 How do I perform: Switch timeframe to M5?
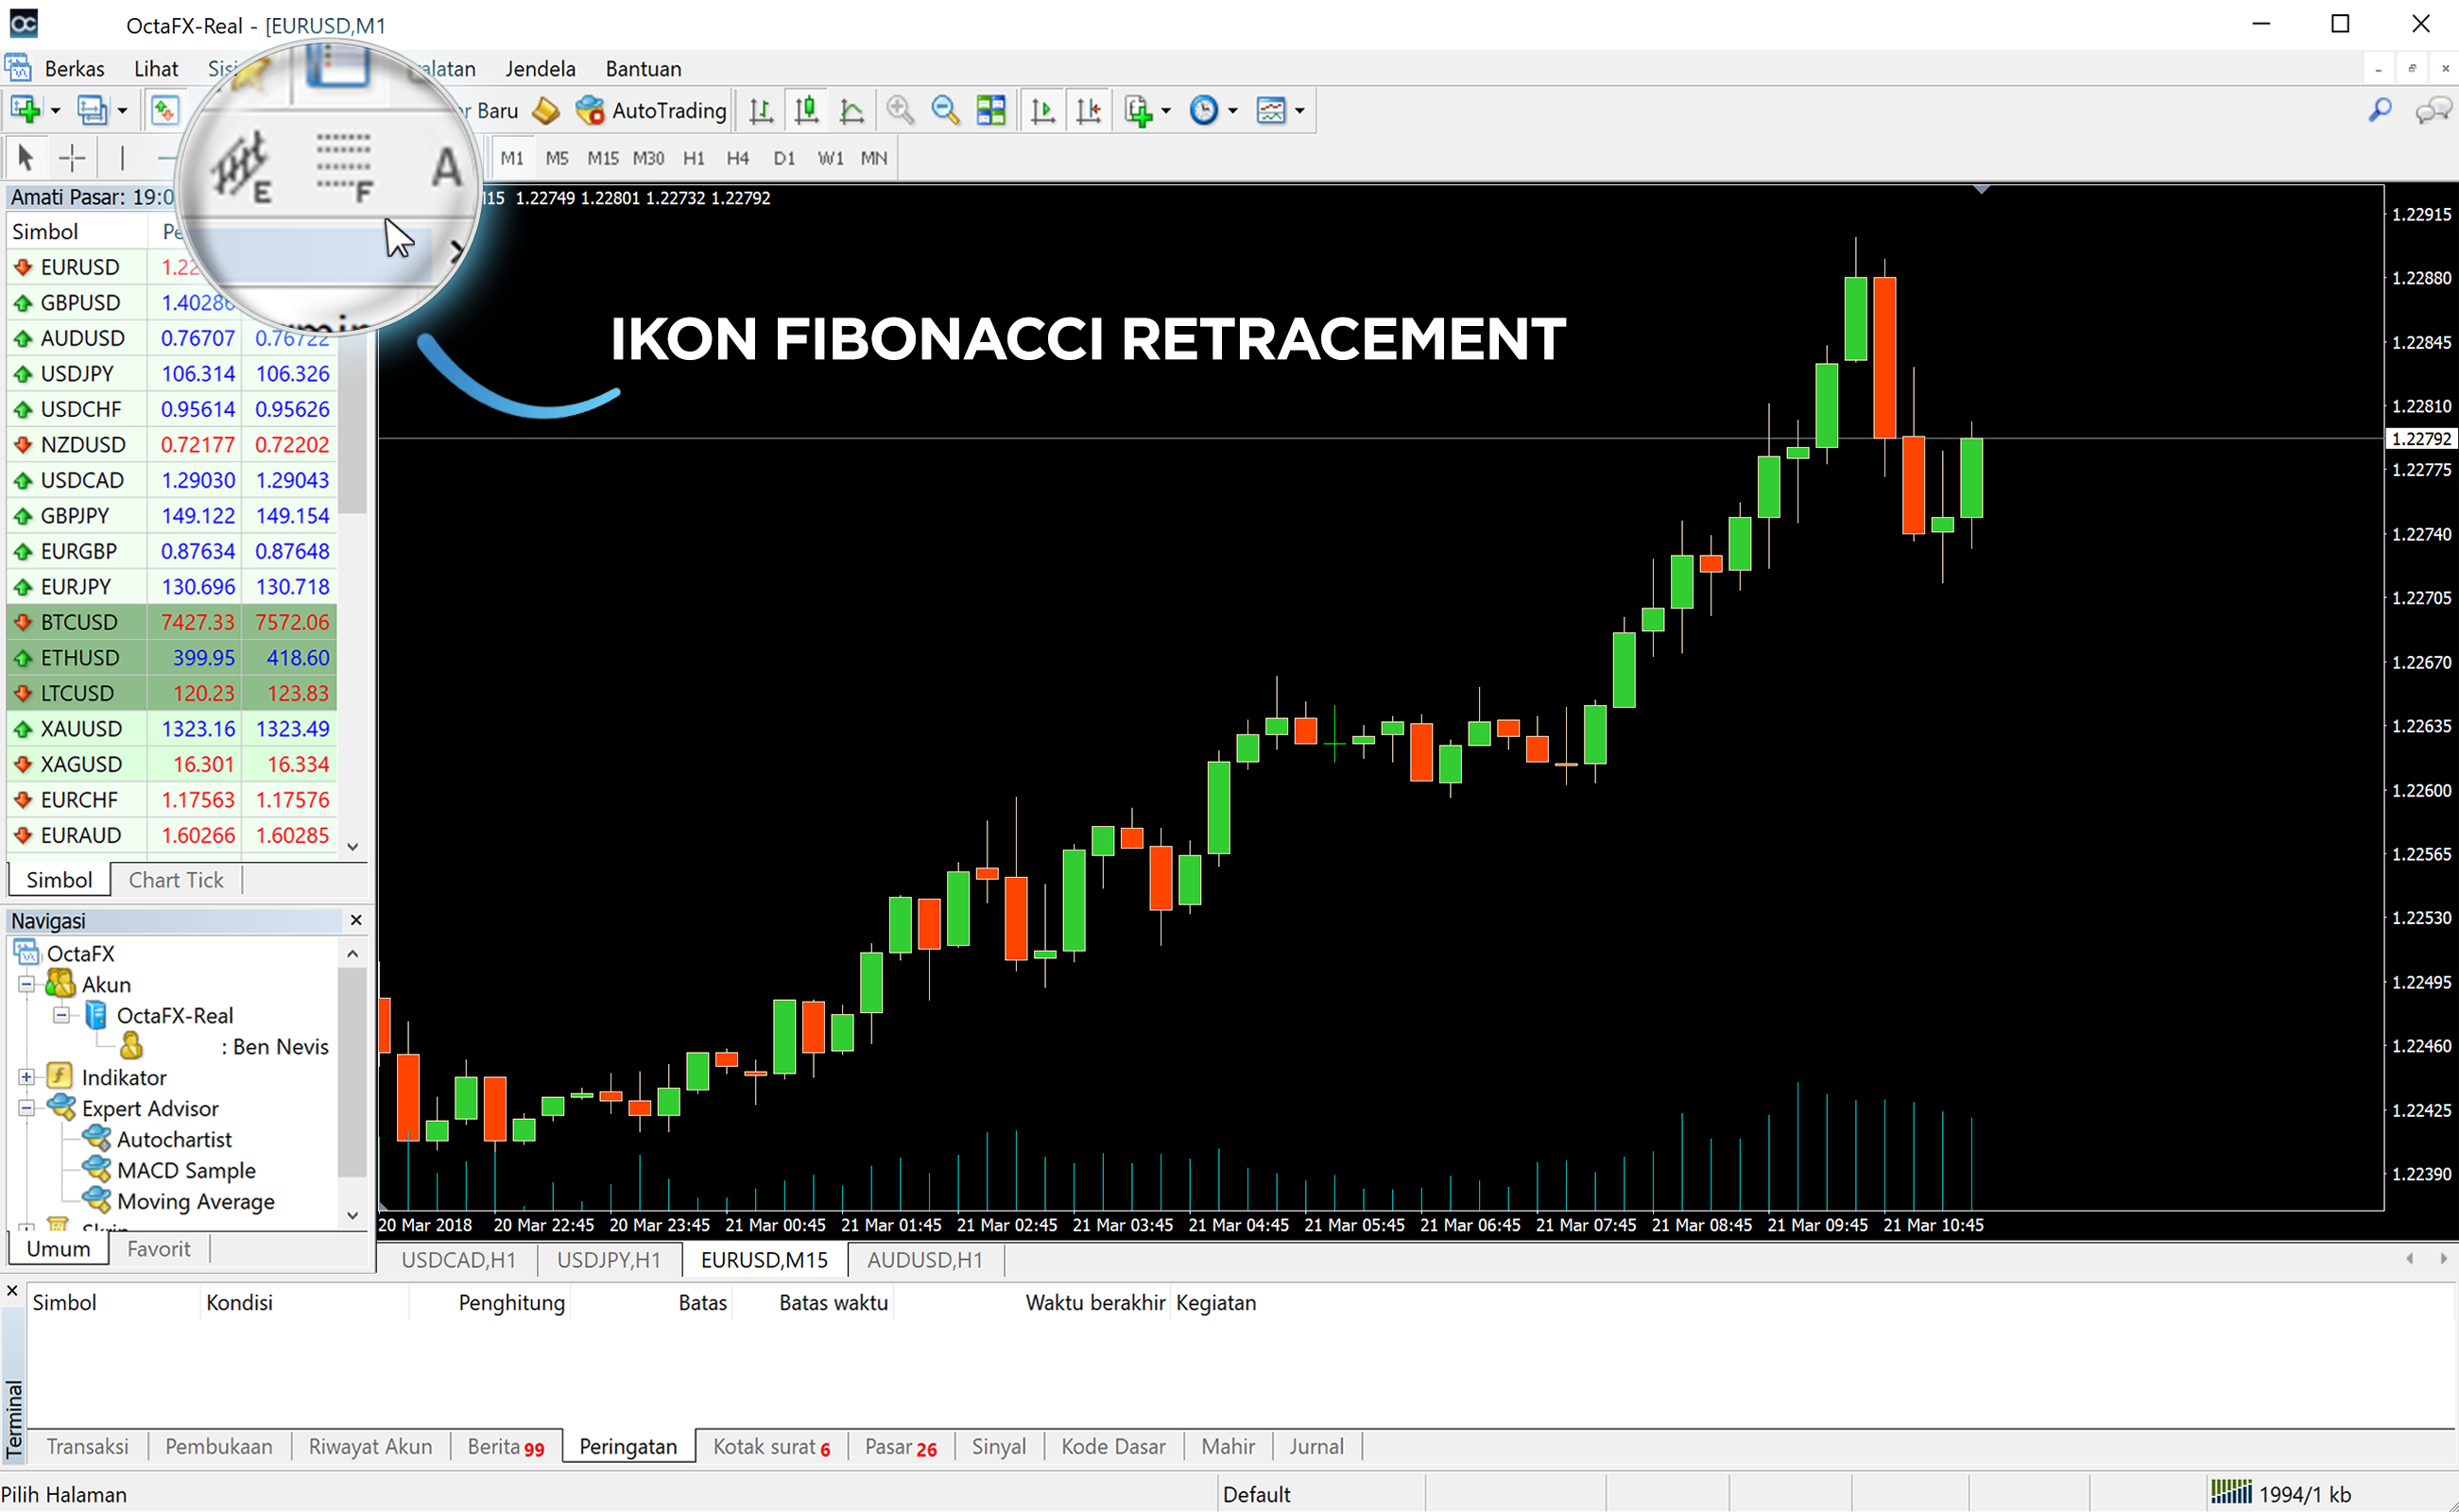[557, 158]
